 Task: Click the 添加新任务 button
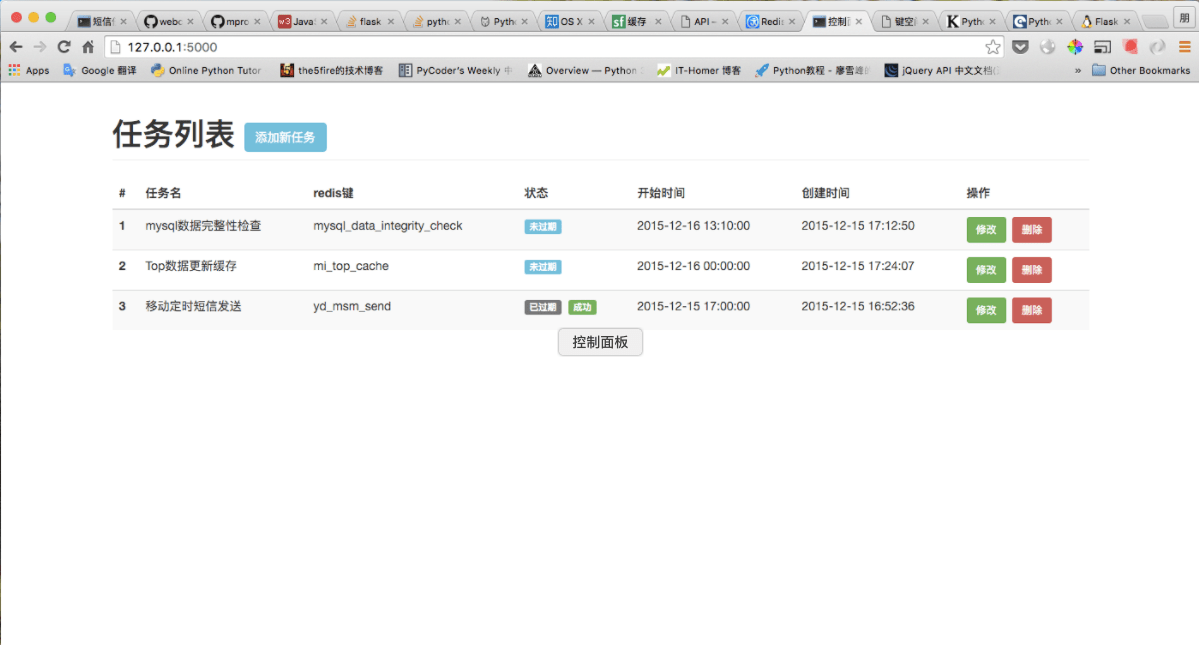coord(285,138)
